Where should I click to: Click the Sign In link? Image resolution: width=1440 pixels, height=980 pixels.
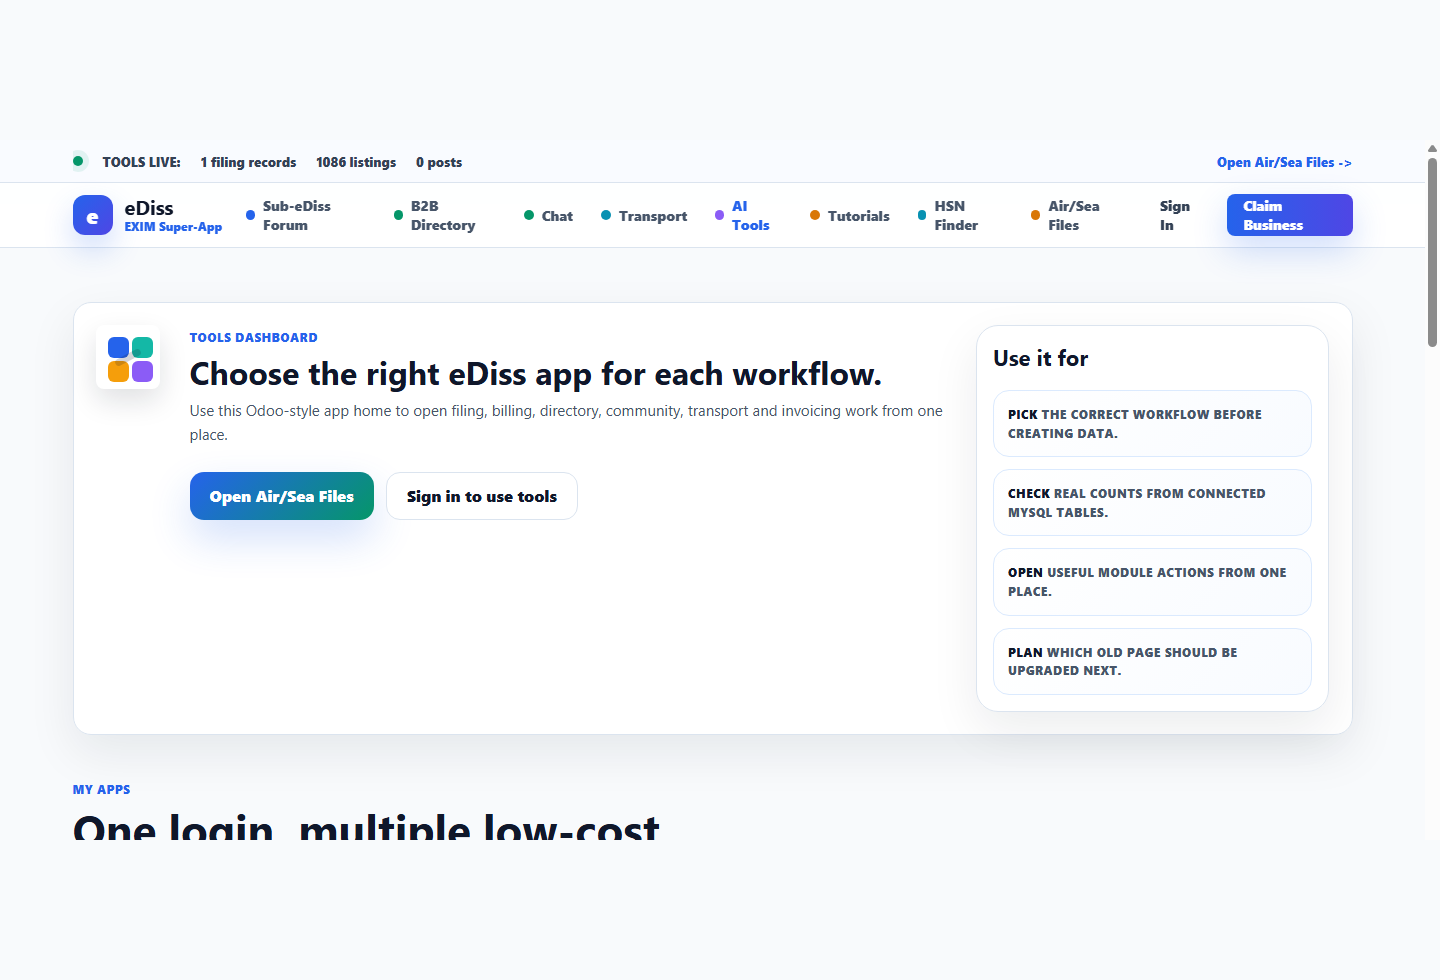(1175, 216)
